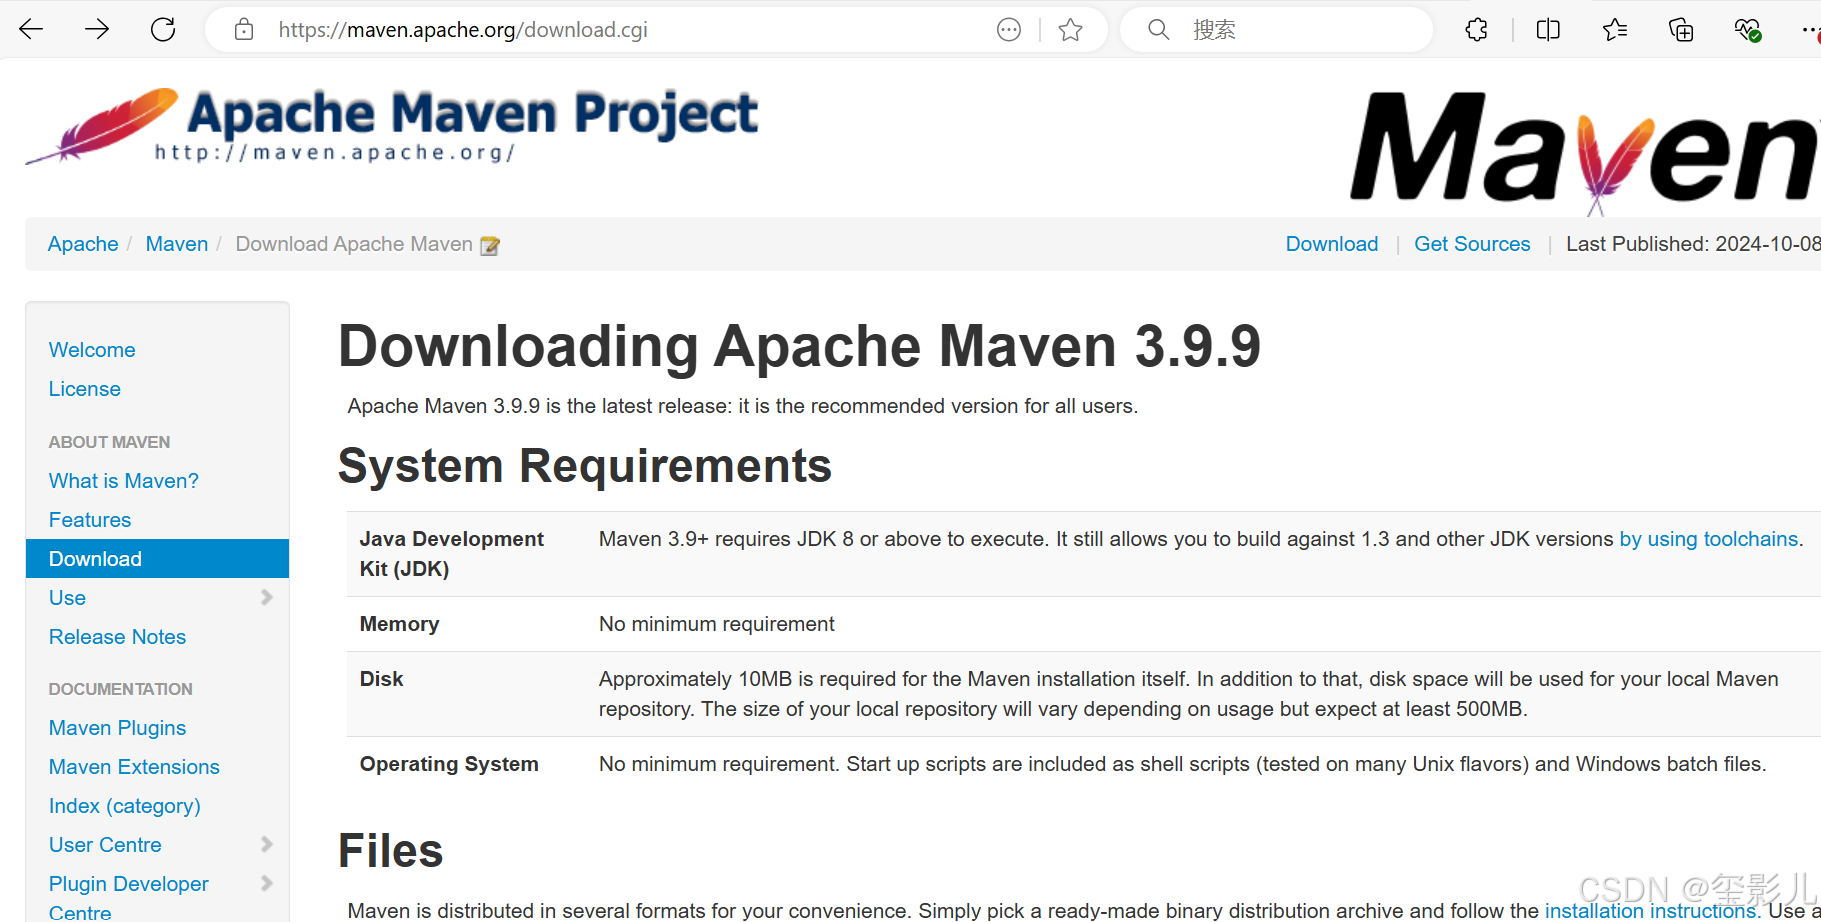Open Plugin Developer Centre sidebar link
1821x922 pixels.
[x=129, y=897]
